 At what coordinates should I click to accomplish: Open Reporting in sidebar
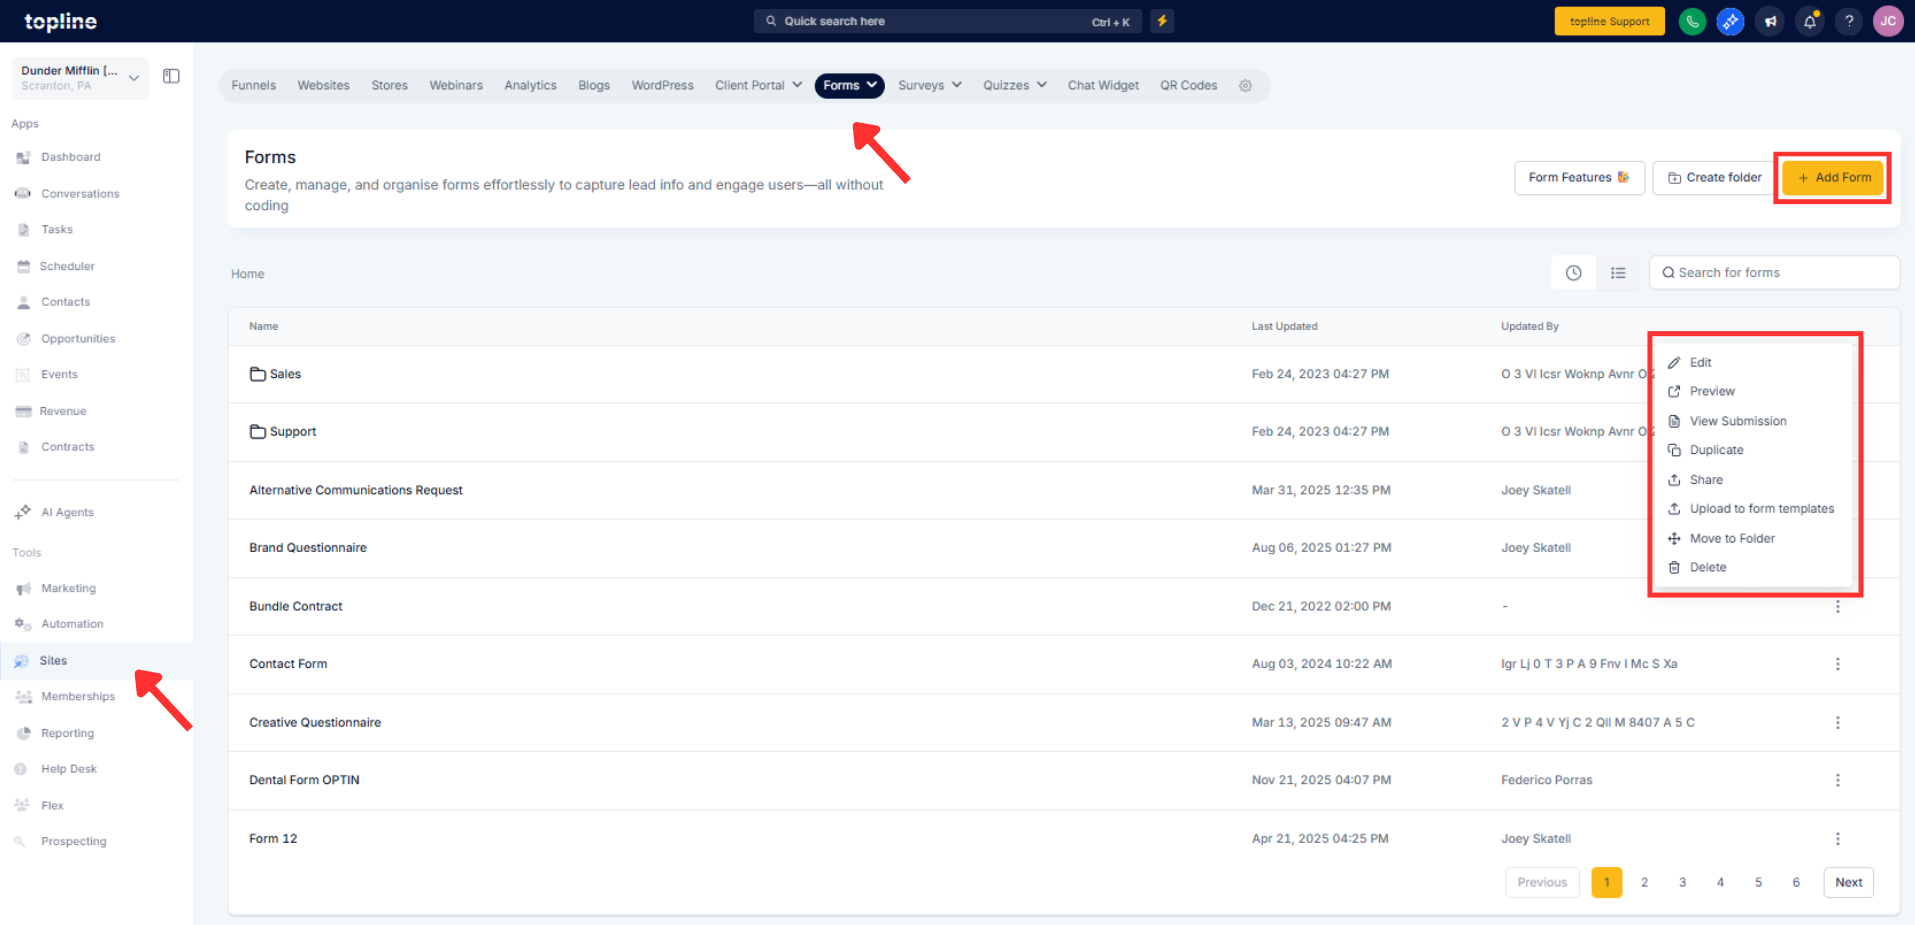(x=67, y=733)
